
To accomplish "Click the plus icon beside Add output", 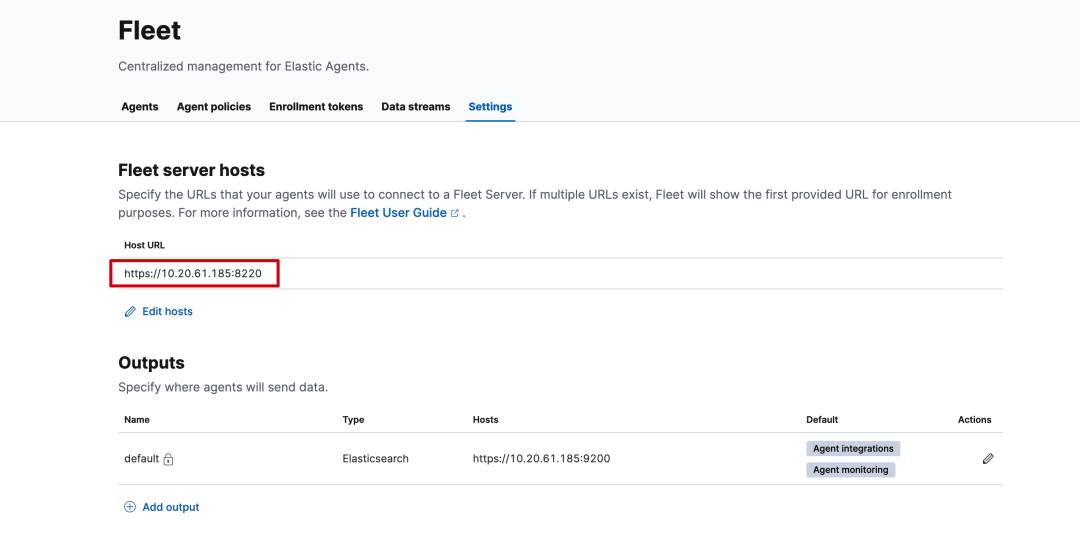I will 130,507.
